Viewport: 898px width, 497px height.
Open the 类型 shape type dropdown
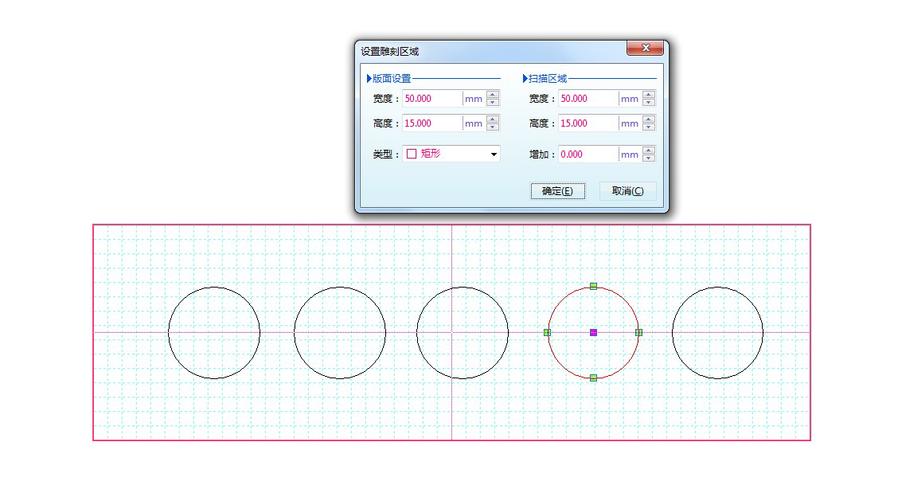tap(493, 155)
